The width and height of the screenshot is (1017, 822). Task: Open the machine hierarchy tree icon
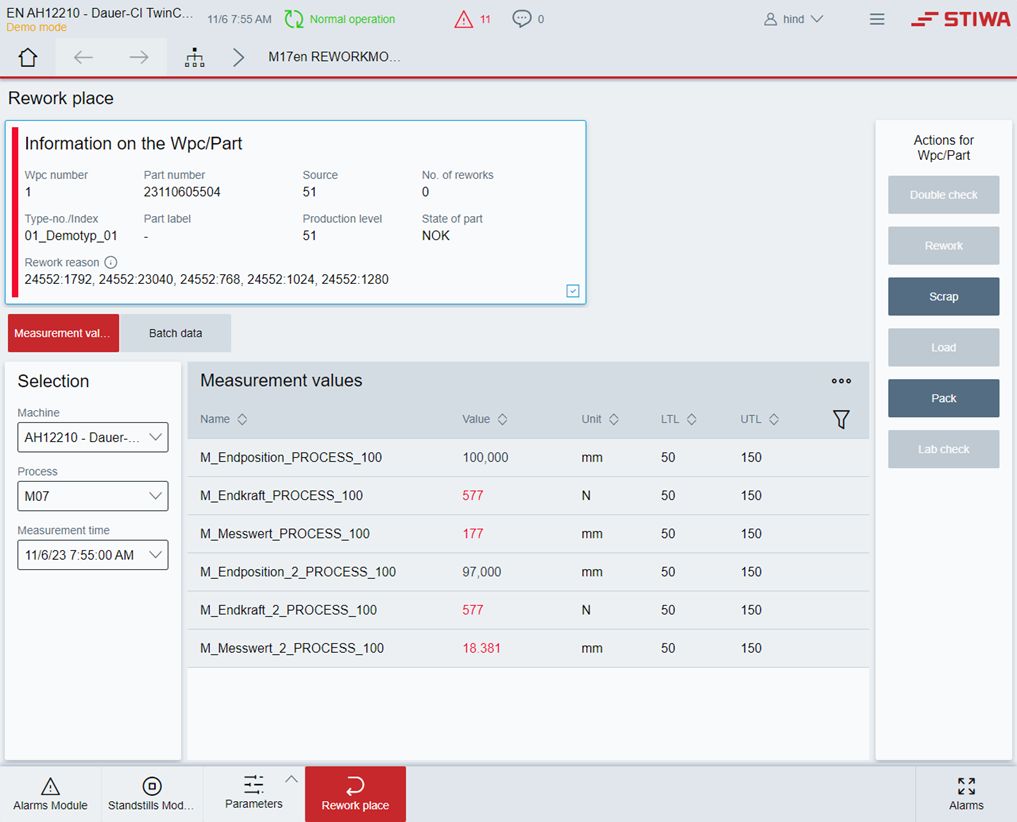(194, 58)
